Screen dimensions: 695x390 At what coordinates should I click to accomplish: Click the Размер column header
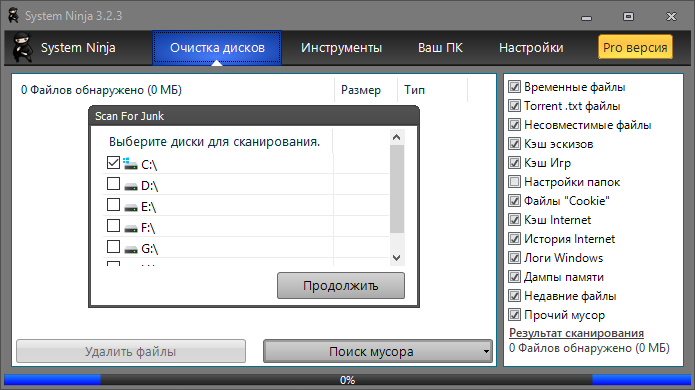[366, 90]
